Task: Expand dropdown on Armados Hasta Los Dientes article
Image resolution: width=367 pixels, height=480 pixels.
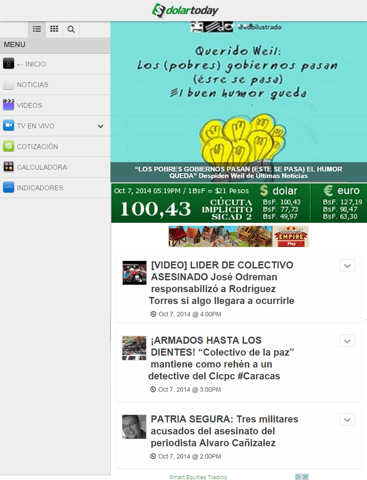Action: pyautogui.click(x=347, y=341)
